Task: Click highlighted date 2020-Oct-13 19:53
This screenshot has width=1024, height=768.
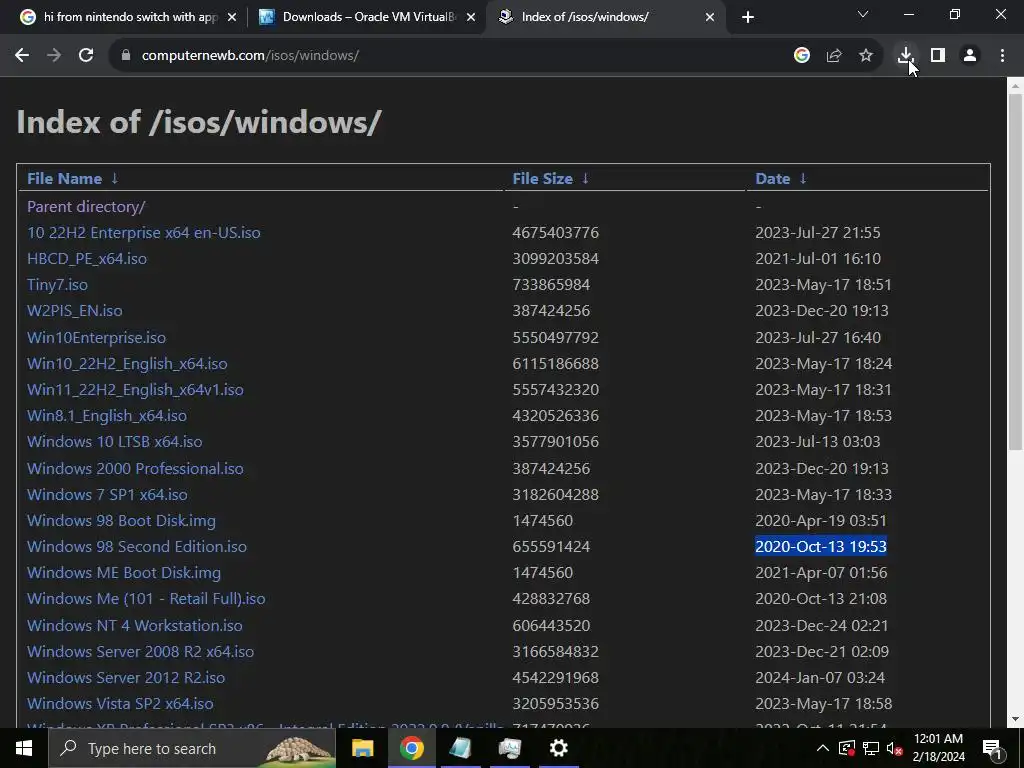Action: coord(821,547)
